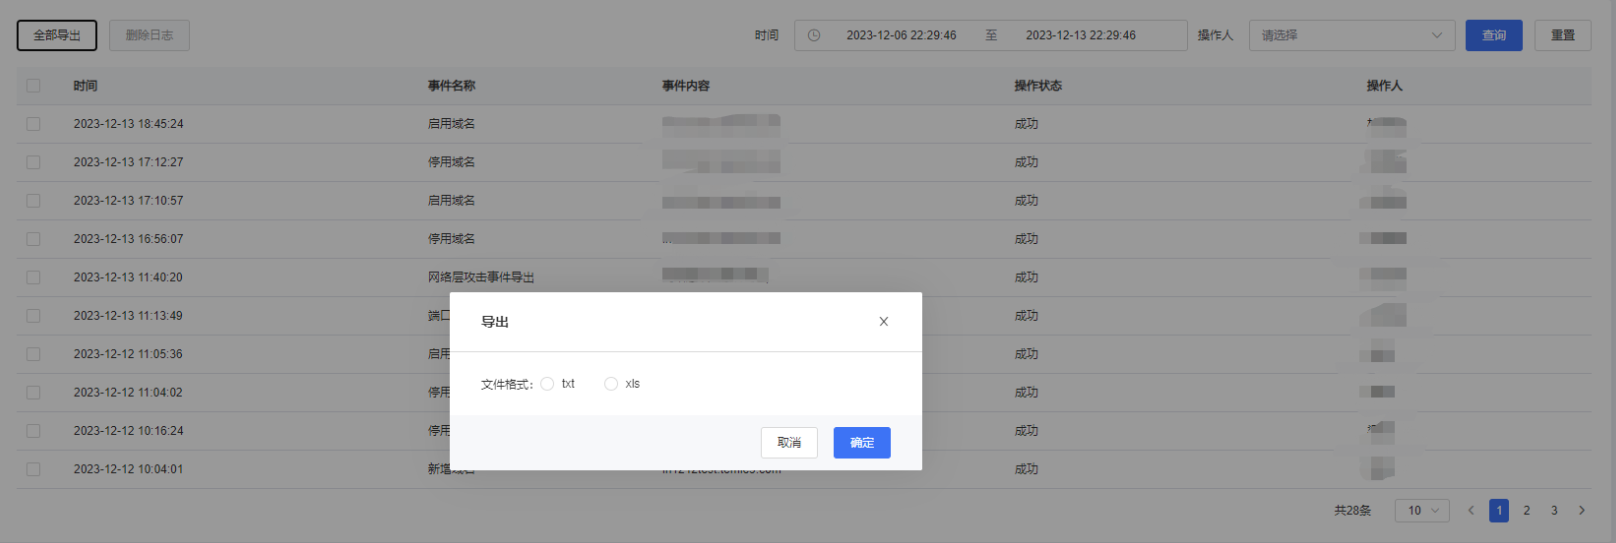Check the row dated 2023-12-13 17:12:27

pos(34,162)
